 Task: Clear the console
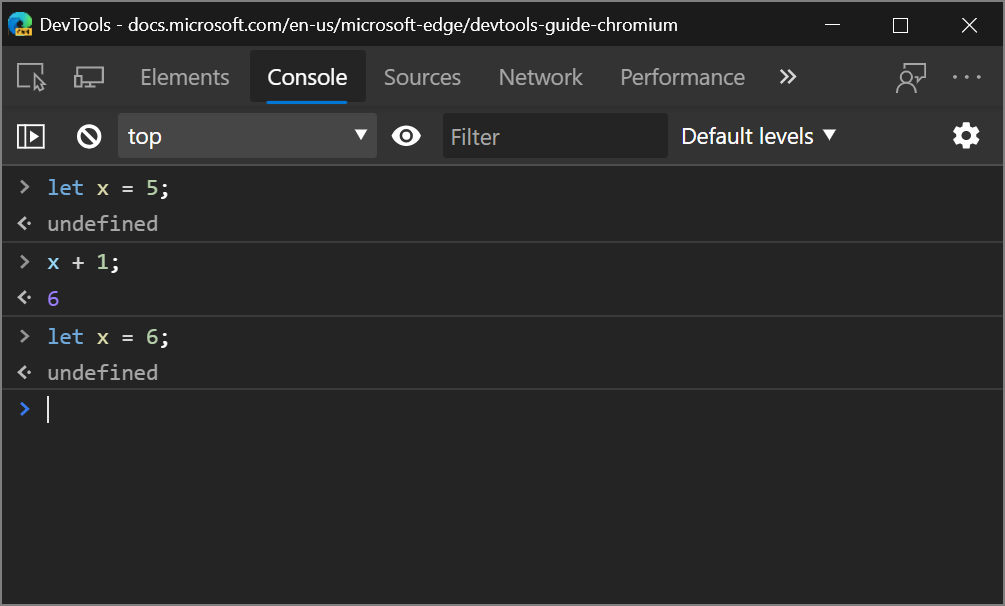(x=88, y=136)
